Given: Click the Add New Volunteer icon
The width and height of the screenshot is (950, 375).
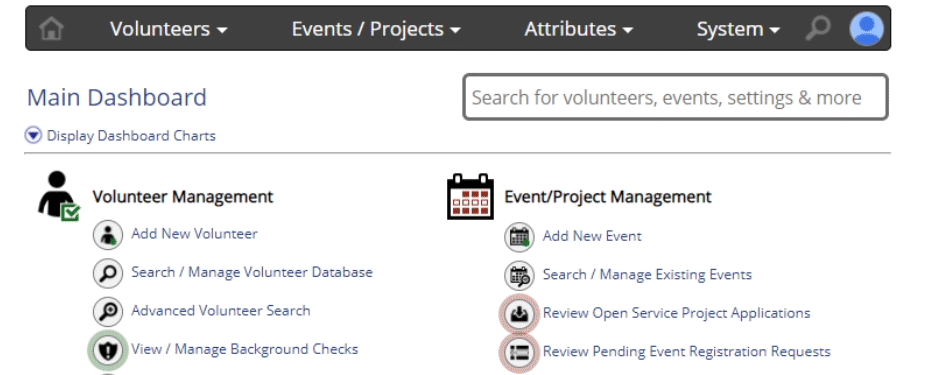Looking at the screenshot, I should (x=108, y=235).
